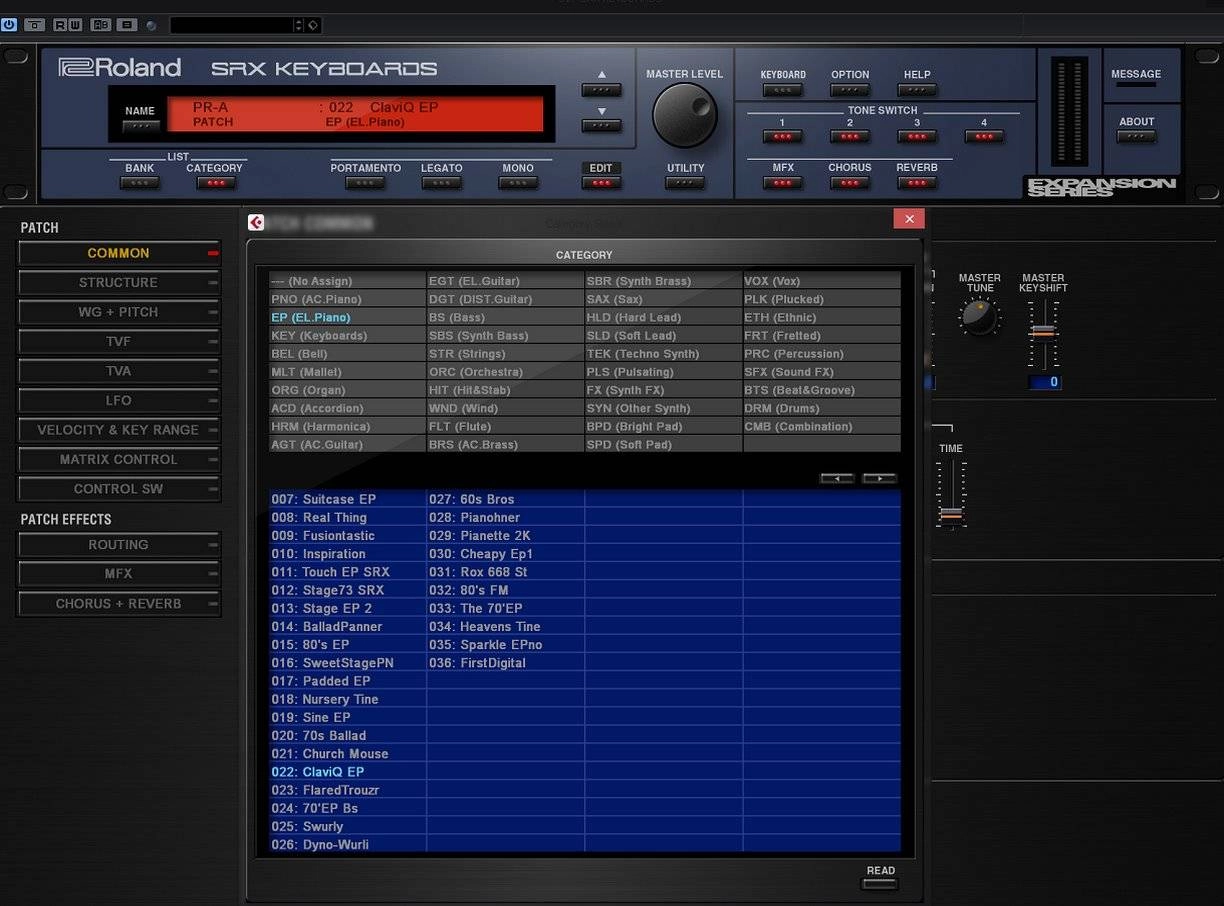Select category ORG (Organ)
Screen dimensions: 1224x906
348,390
